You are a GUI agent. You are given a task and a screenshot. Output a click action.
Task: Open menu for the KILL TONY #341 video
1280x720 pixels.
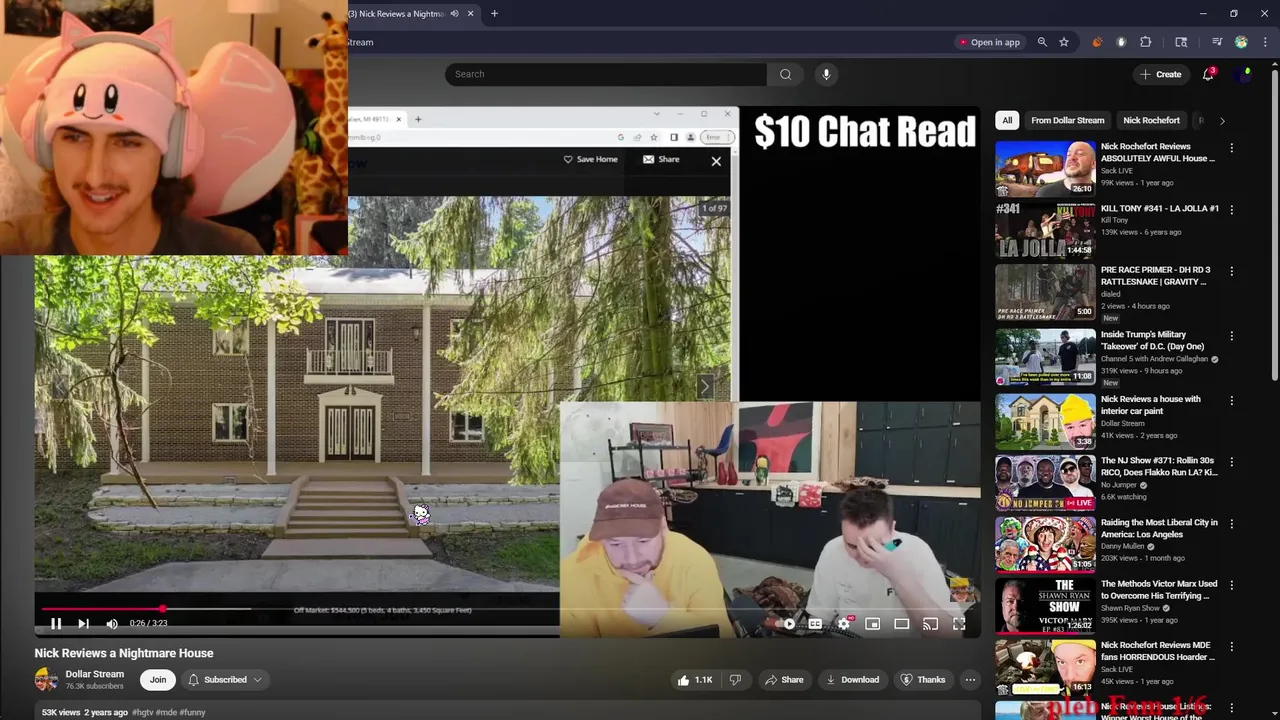click(x=1231, y=210)
